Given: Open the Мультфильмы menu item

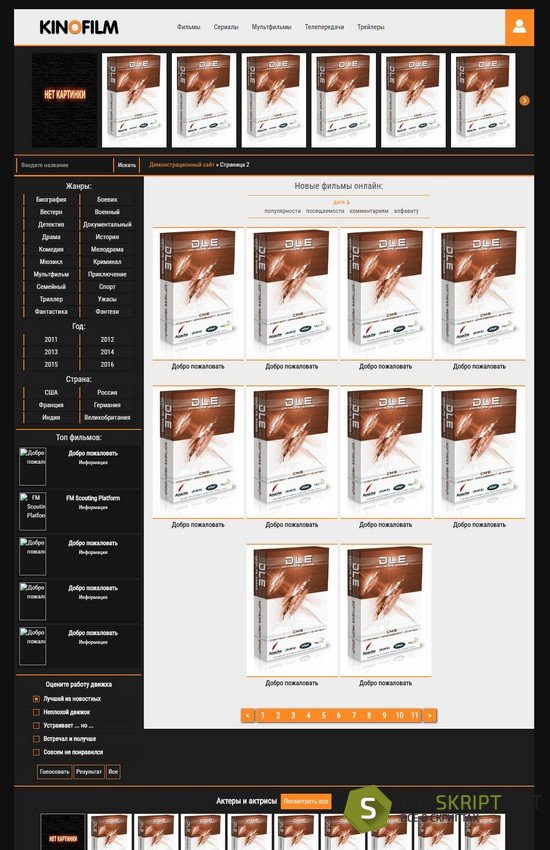Looking at the screenshot, I should pyautogui.click(x=271, y=27).
